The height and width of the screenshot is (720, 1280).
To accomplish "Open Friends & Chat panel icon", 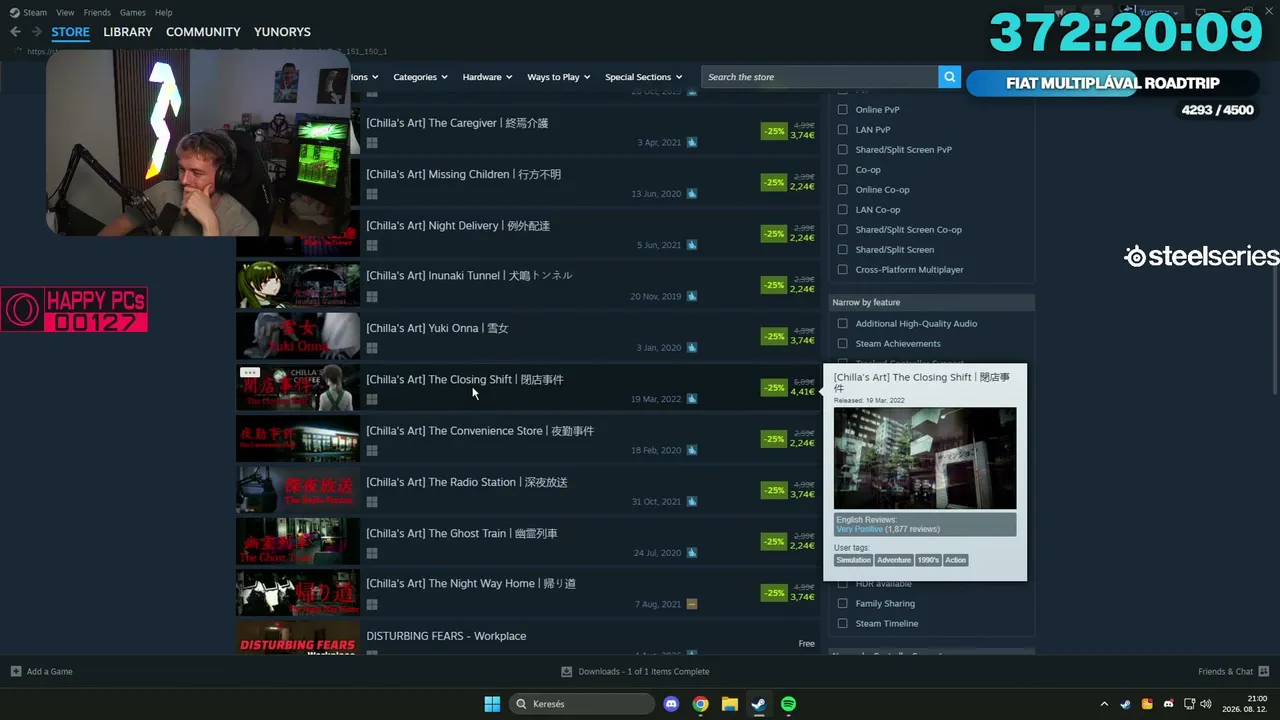I will coord(1264,671).
